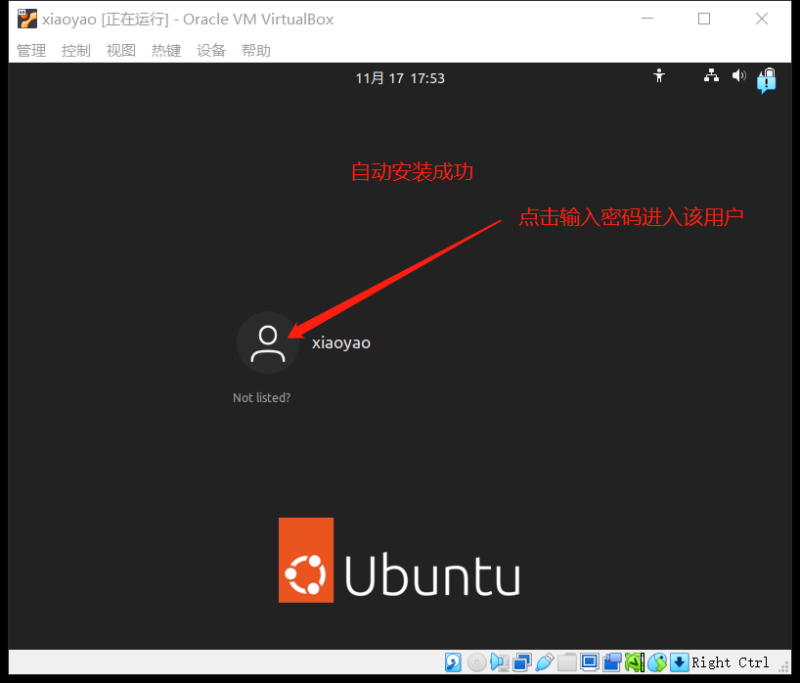Image resolution: width=800 pixels, height=683 pixels.
Task: Click the hard disk activity status icon
Action: pyautogui.click(x=453, y=662)
